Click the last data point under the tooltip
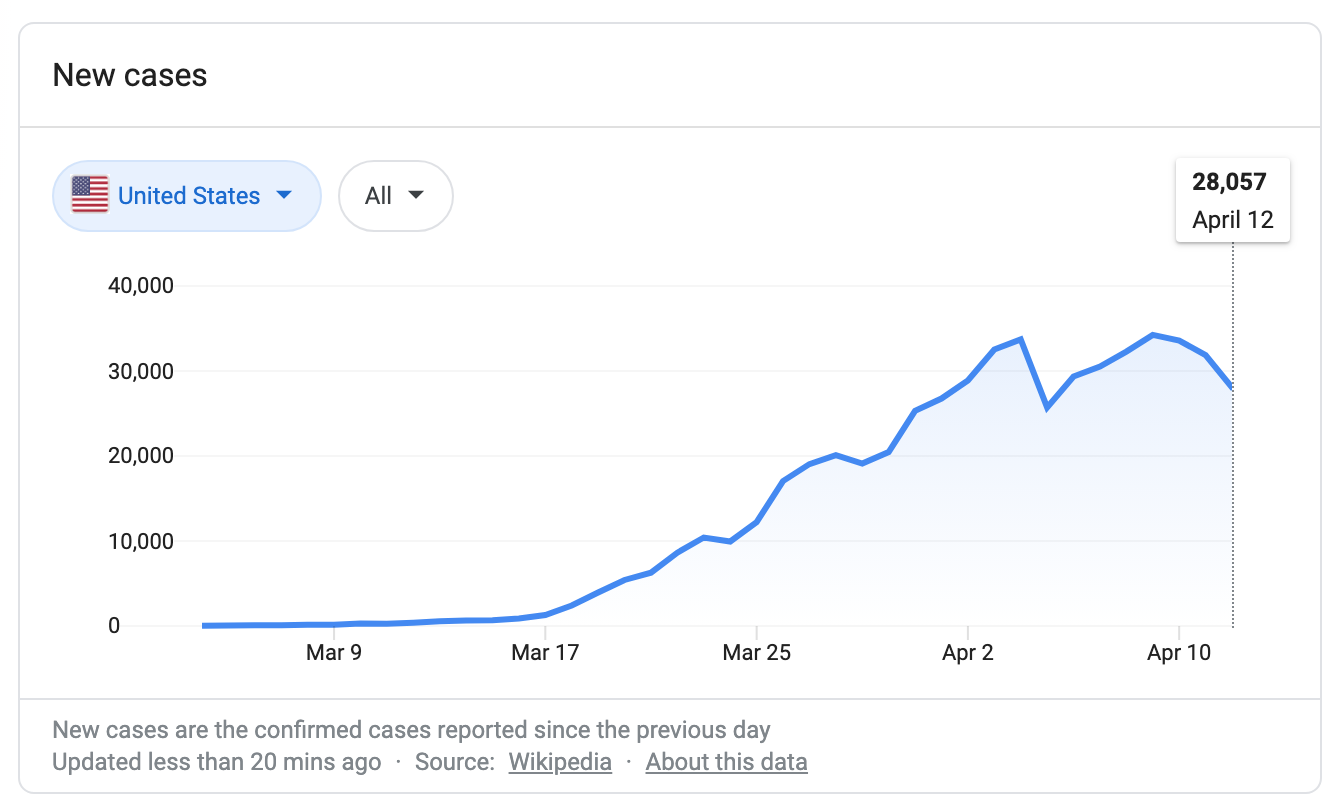This screenshot has width=1342, height=806. (1232, 388)
